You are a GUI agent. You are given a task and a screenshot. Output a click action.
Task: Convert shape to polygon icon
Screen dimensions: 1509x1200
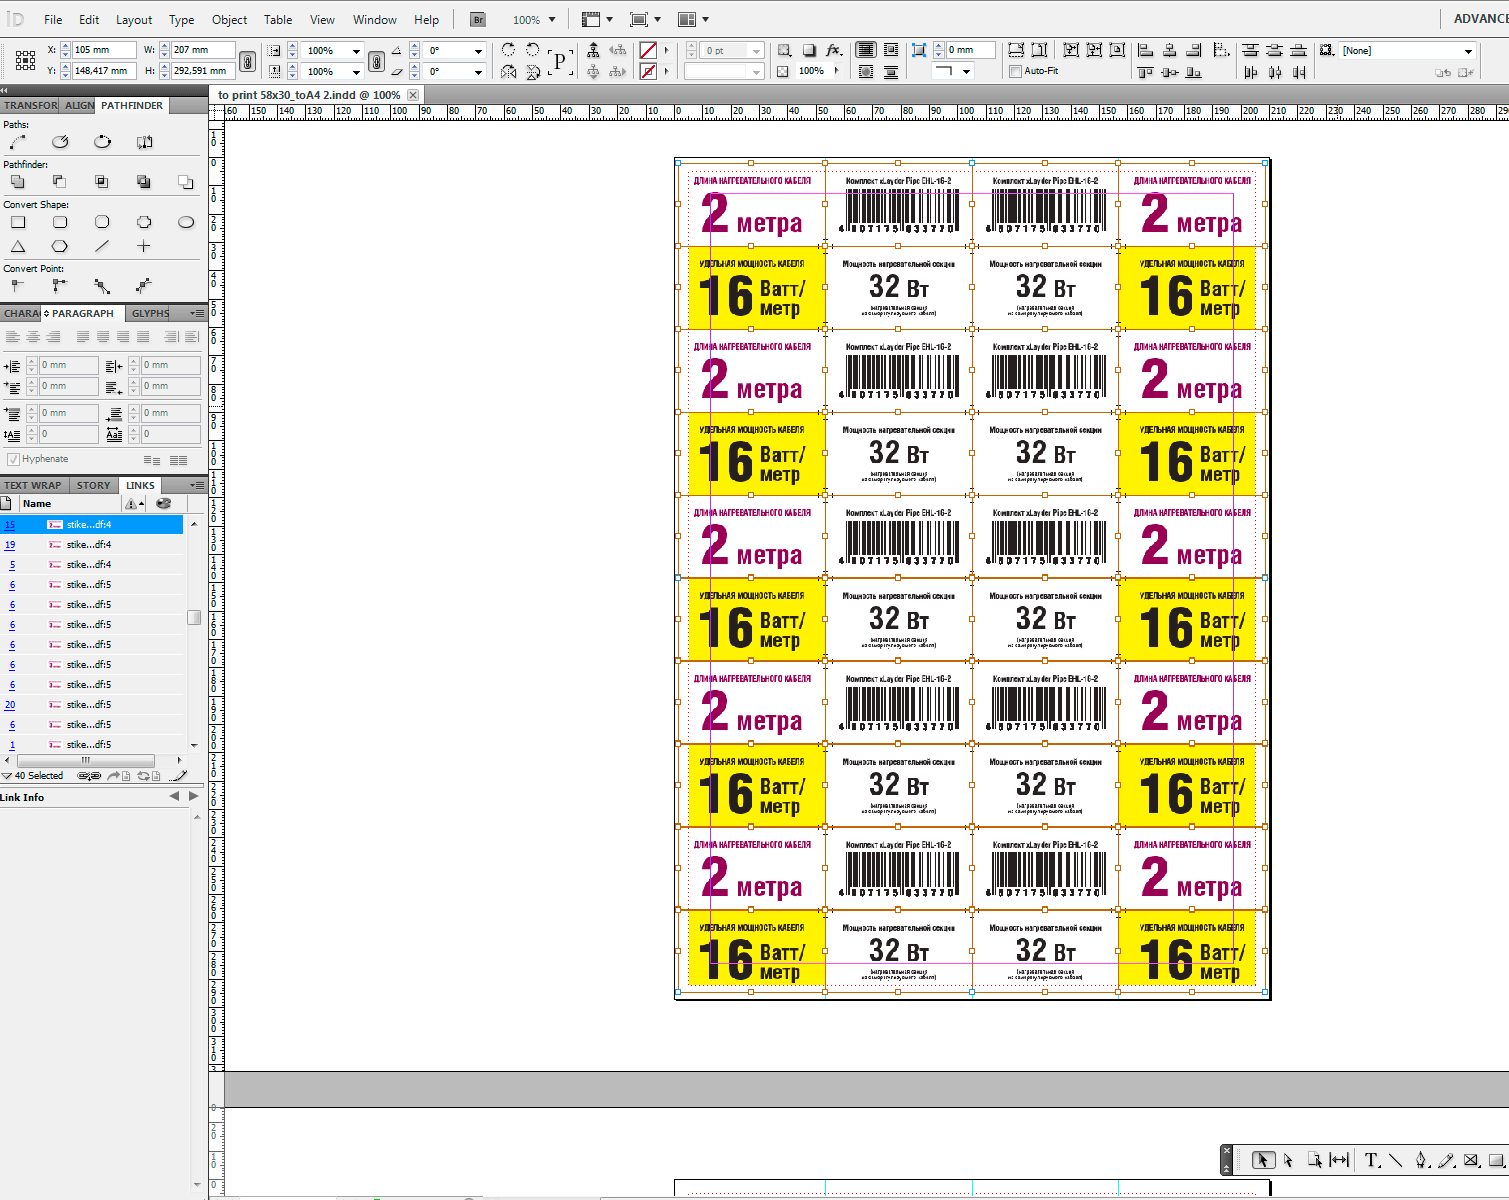pyautogui.click(x=60, y=246)
